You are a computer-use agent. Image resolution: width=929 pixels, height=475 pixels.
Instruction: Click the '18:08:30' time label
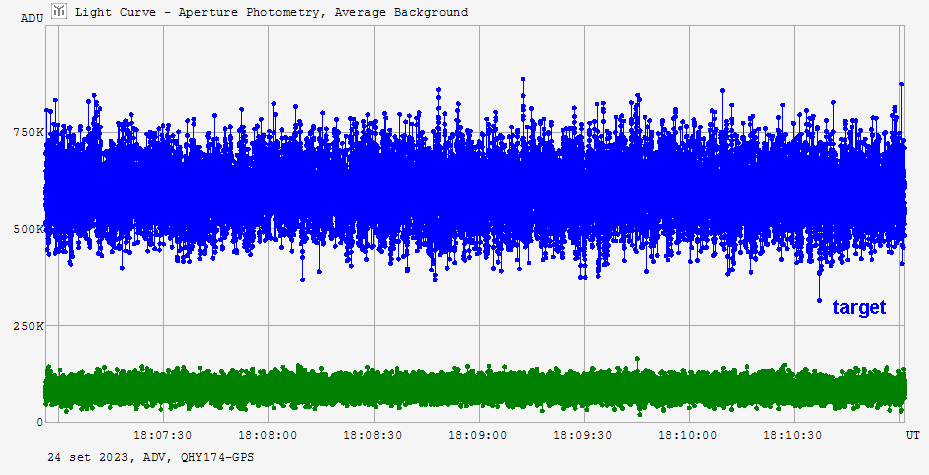[373, 435]
